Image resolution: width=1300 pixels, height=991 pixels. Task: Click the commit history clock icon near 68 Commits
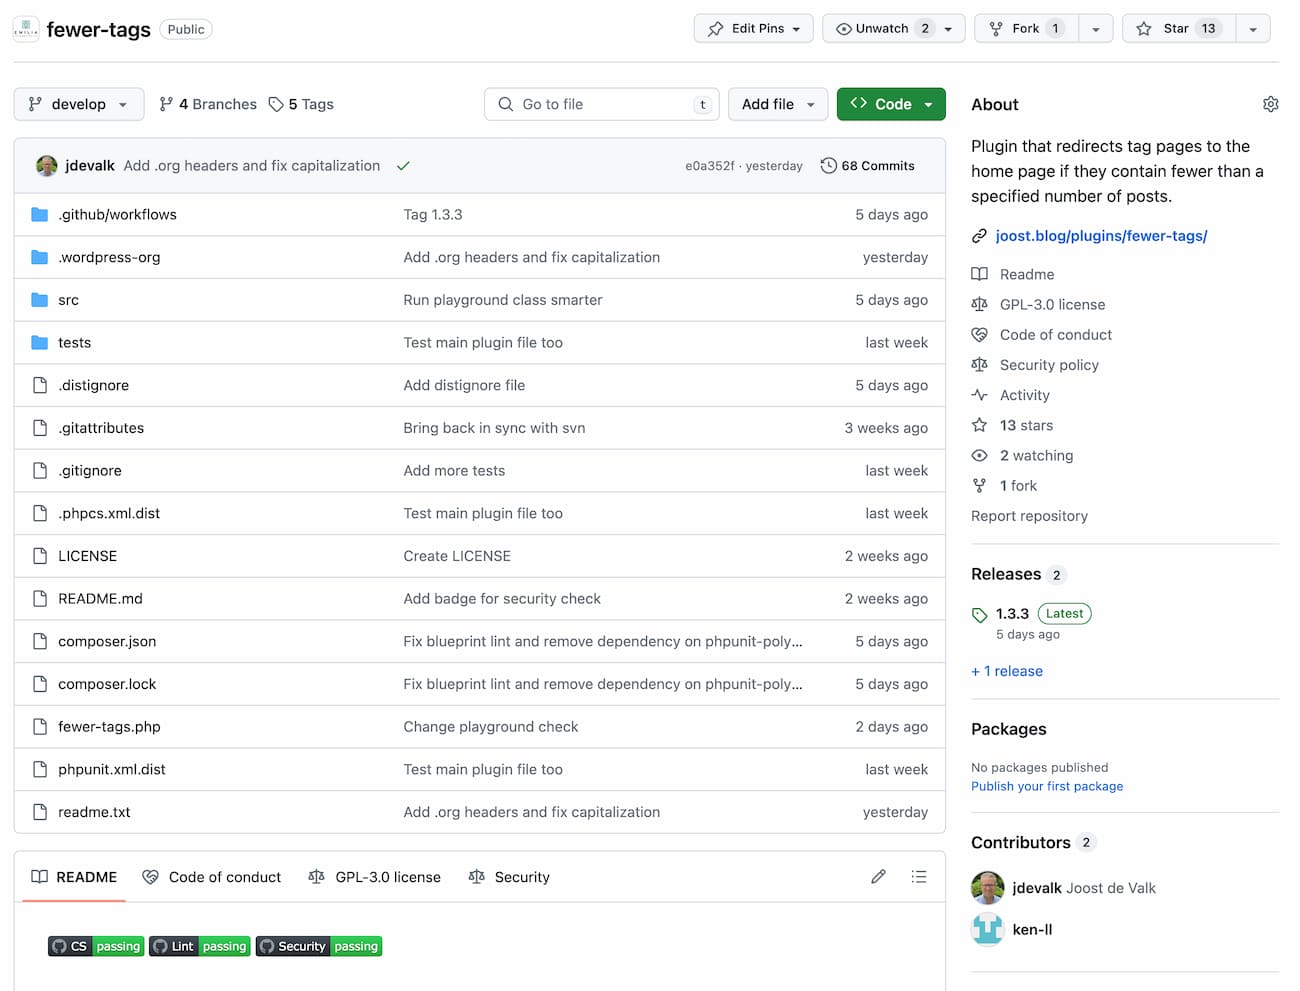coord(827,165)
